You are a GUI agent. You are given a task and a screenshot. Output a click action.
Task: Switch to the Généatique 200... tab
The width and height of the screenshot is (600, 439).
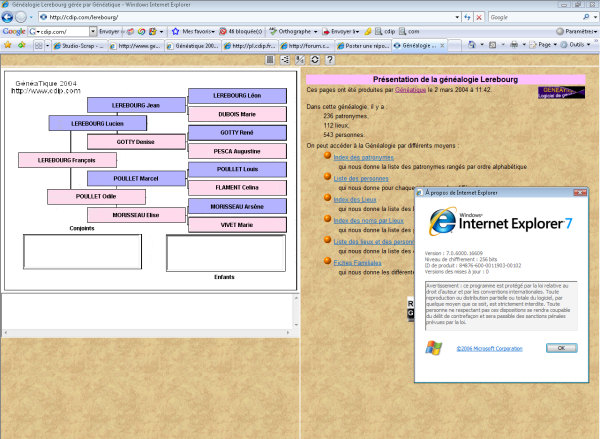coord(193,46)
